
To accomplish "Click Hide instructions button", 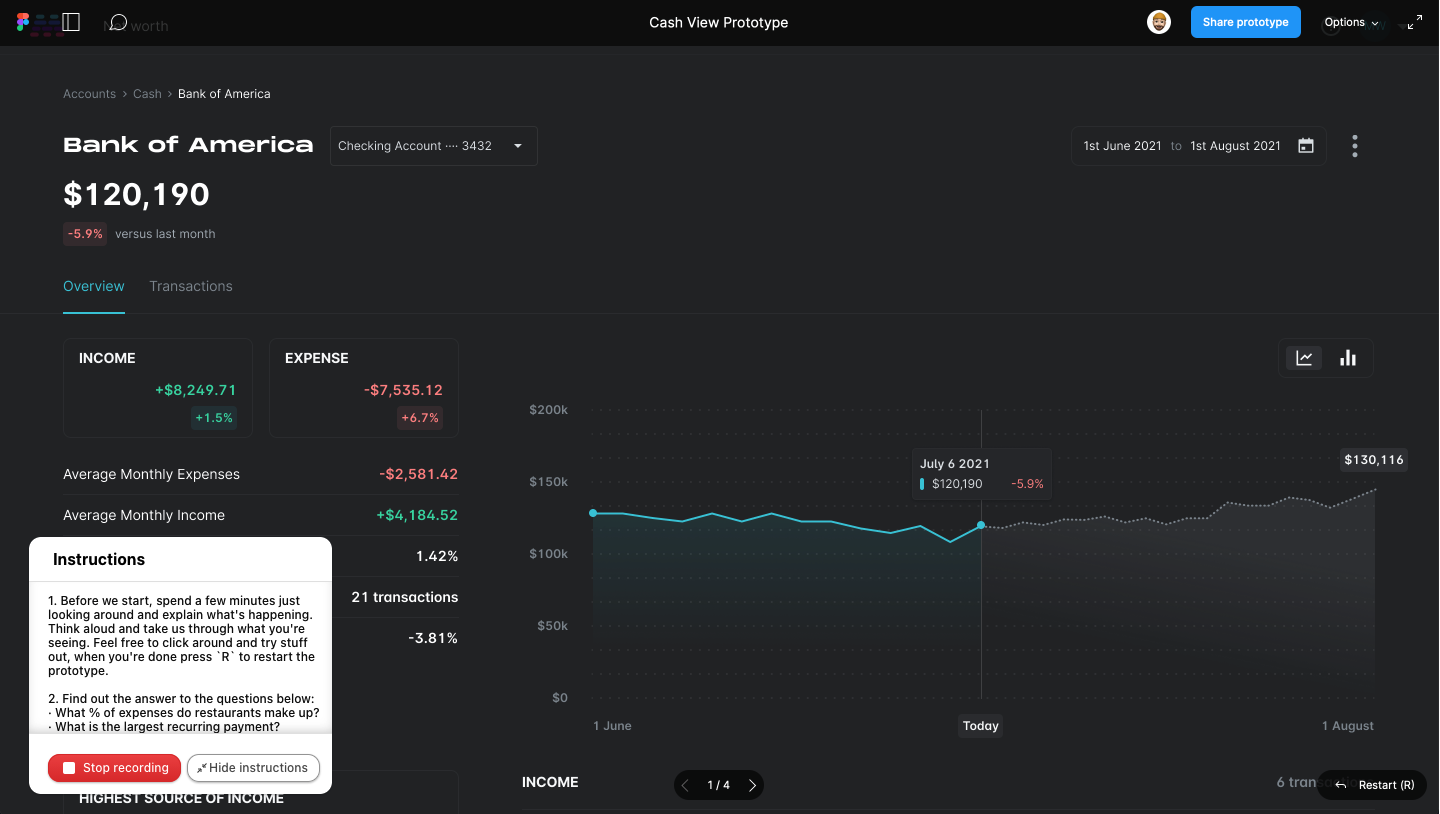I will click(253, 768).
